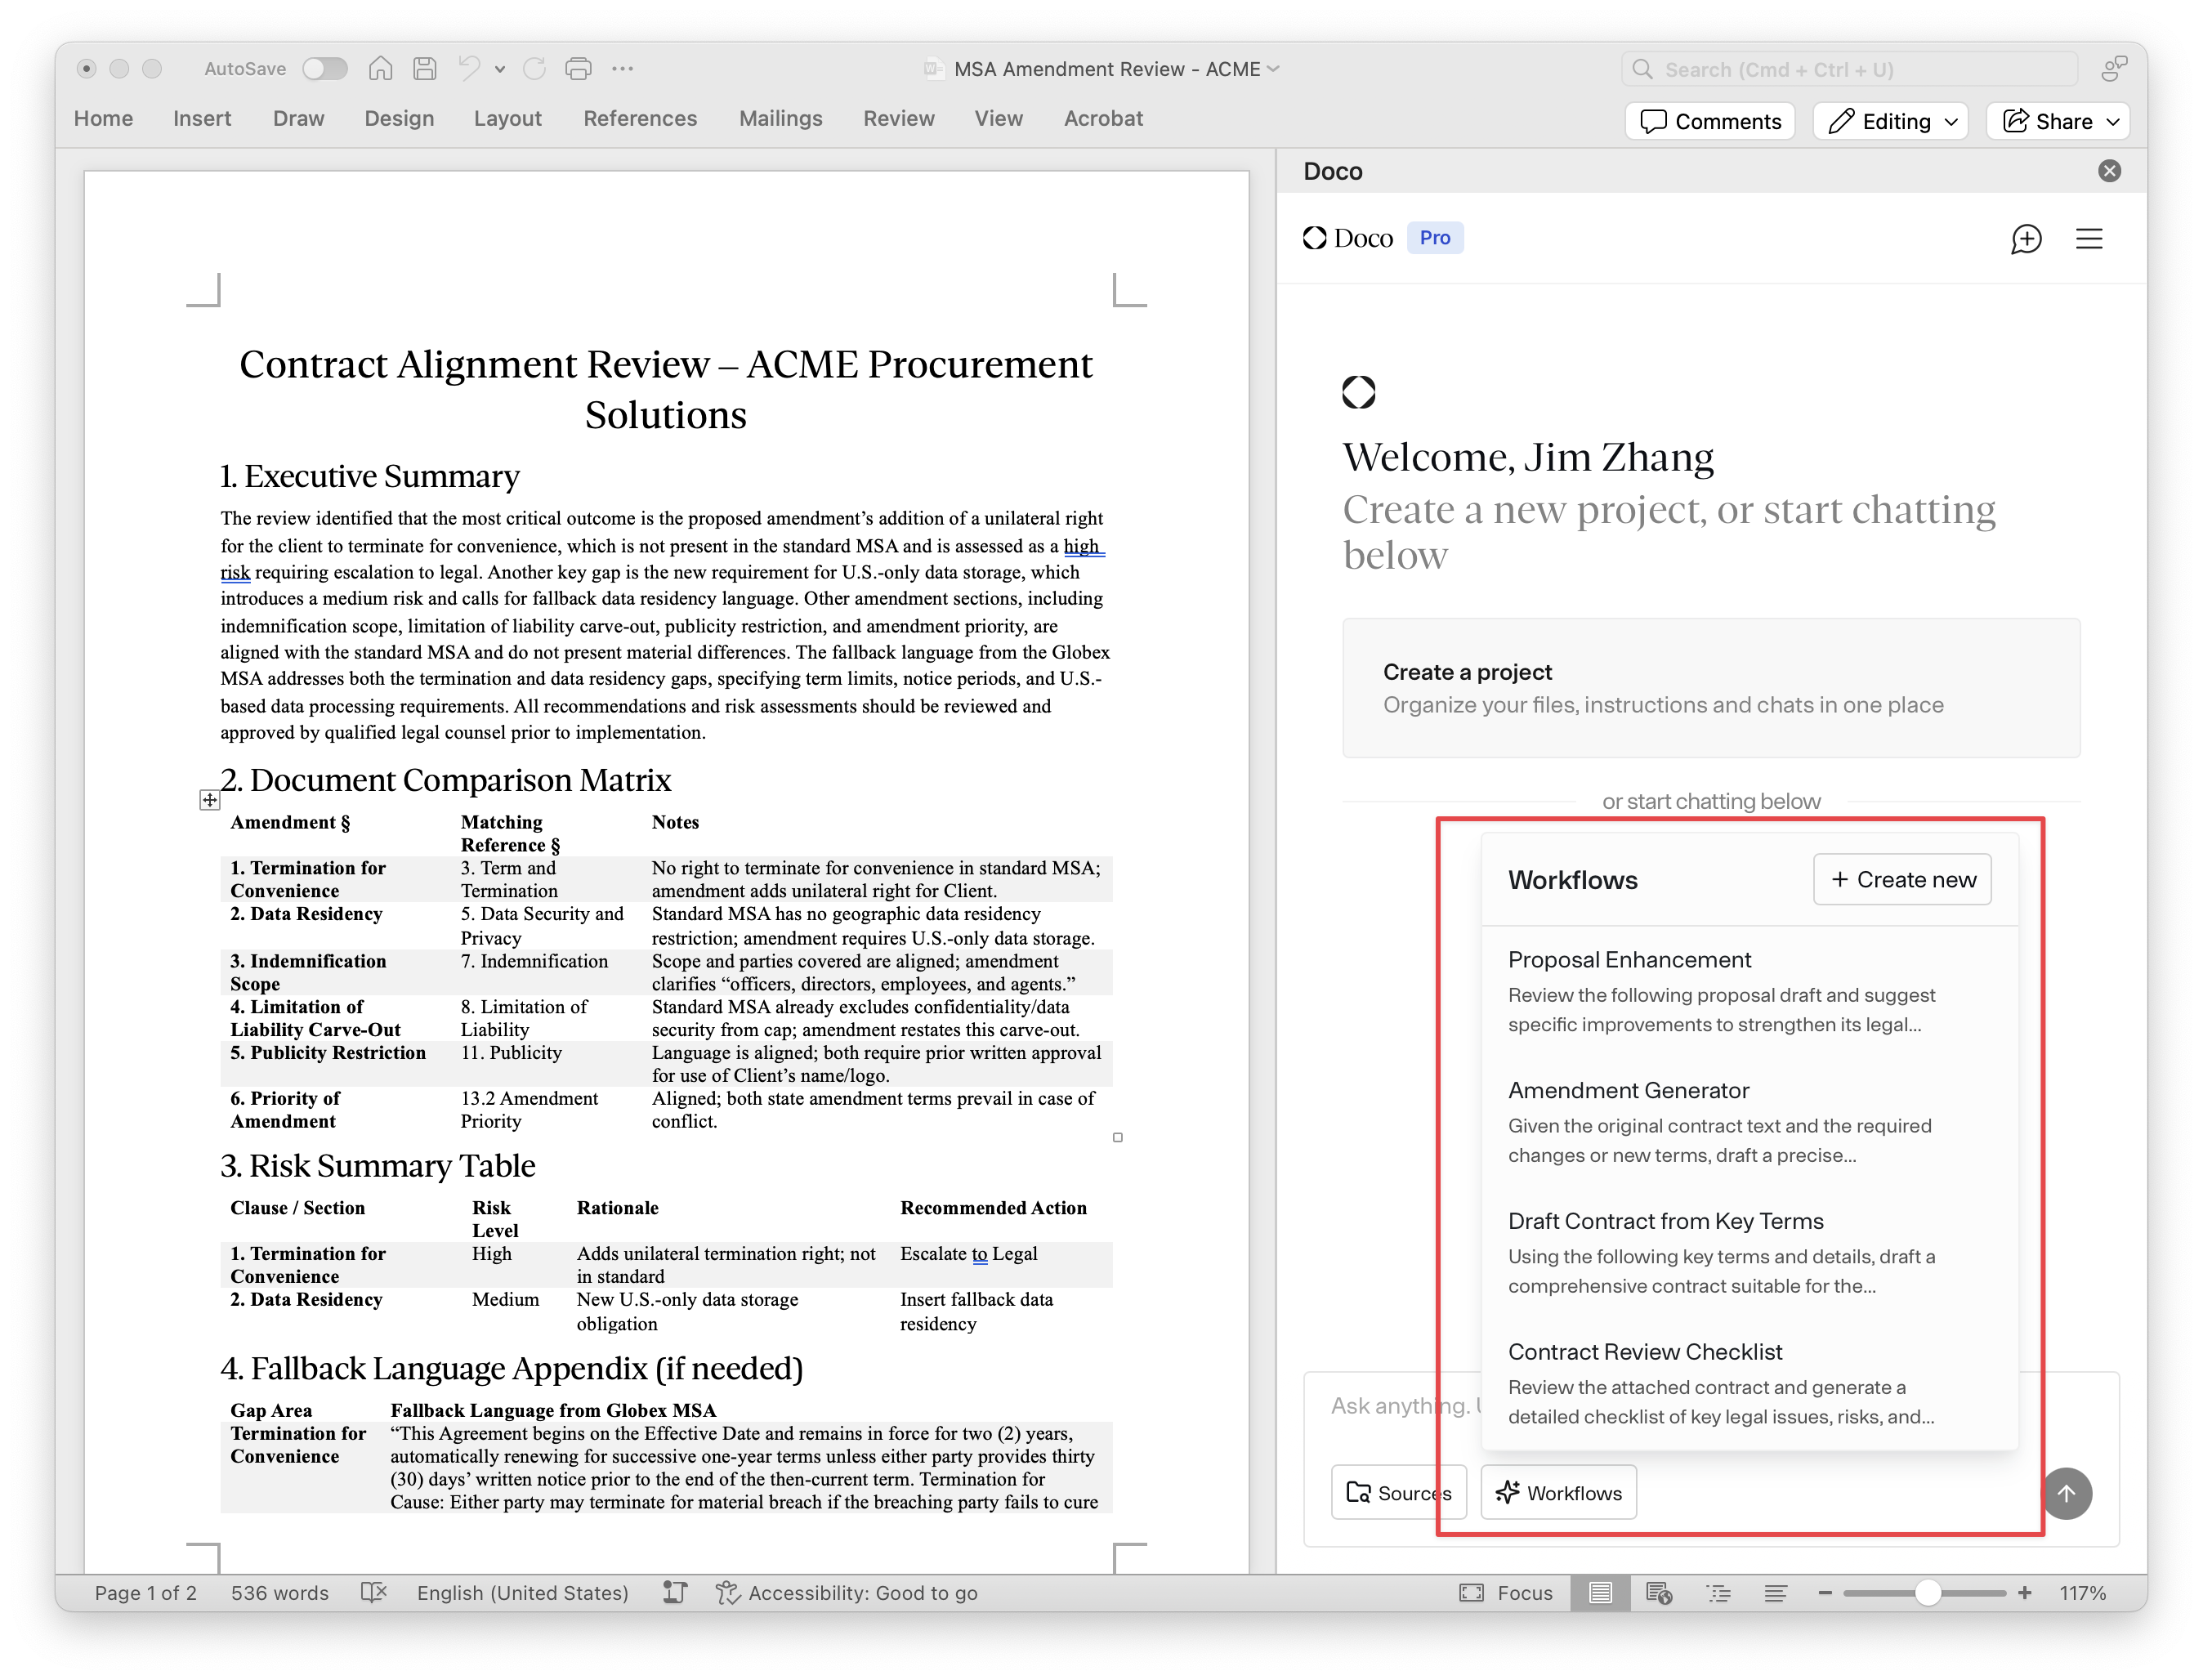Open the Editing mode dropdown
Screen dimensions: 2203x1680
pyautogui.click(x=1890, y=121)
